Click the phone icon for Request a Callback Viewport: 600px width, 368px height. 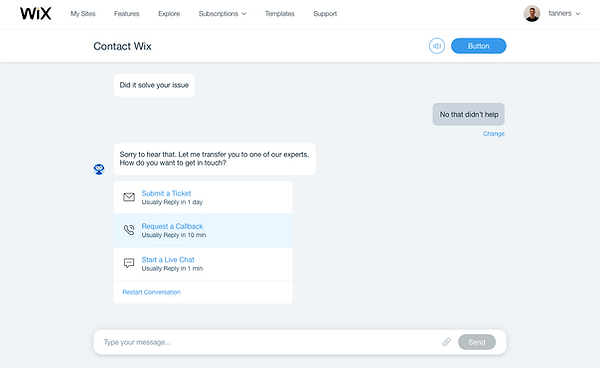(x=129, y=230)
